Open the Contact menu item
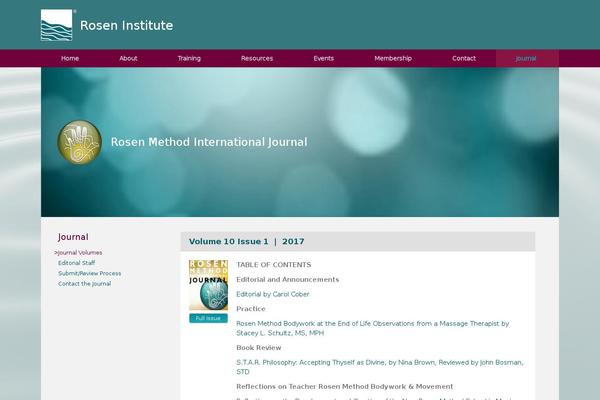Image resolution: width=600 pixels, height=400 pixels. tap(464, 59)
